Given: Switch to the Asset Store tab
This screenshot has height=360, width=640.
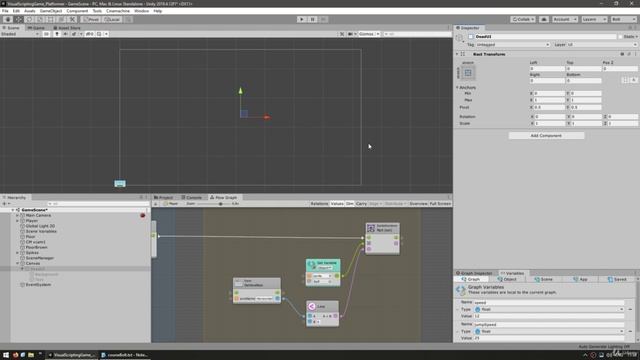Looking at the screenshot, I should click(67, 28).
